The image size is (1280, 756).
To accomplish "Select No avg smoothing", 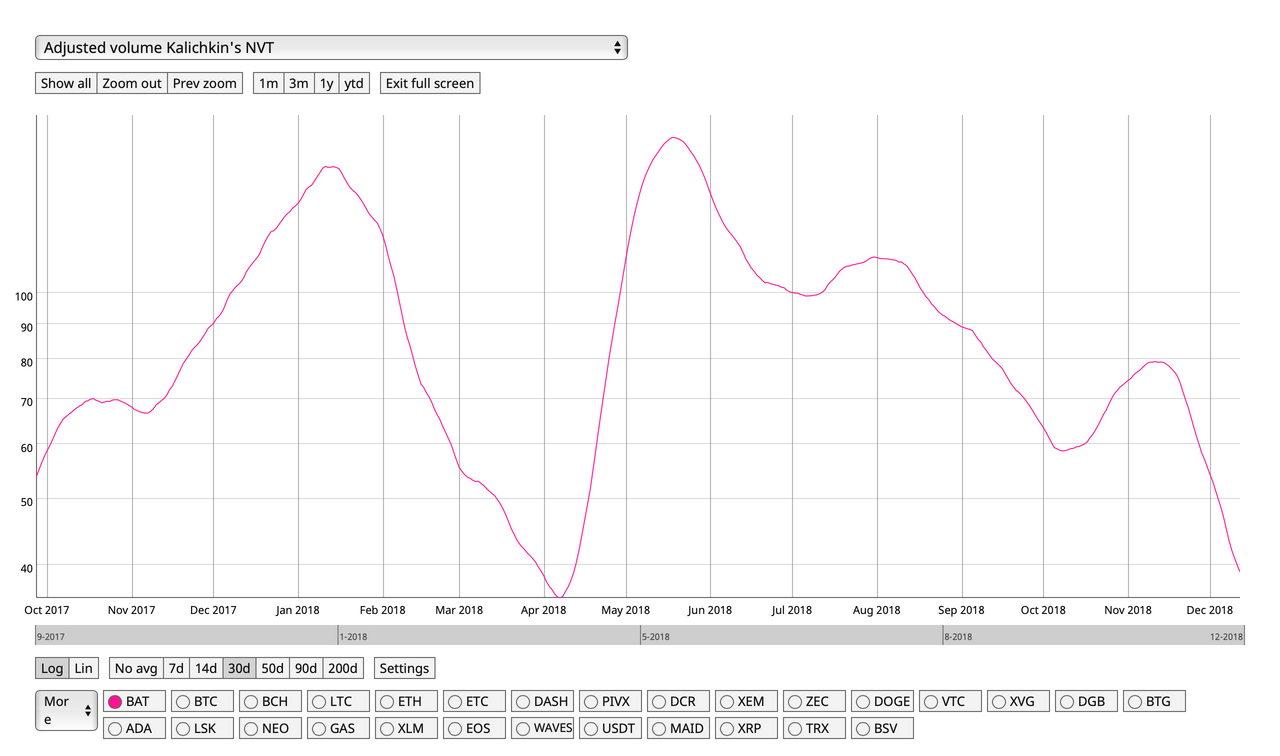I will pos(135,668).
